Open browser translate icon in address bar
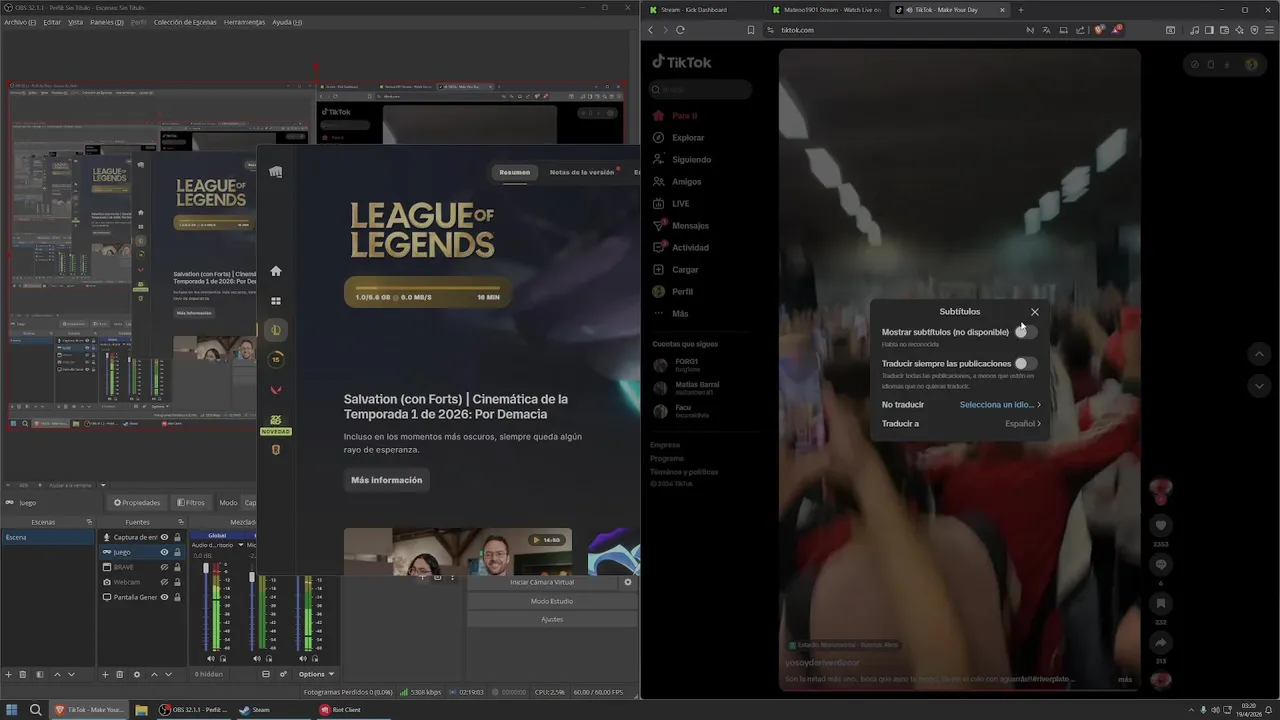Screen dimensions: 1280x720 coord(1046,30)
